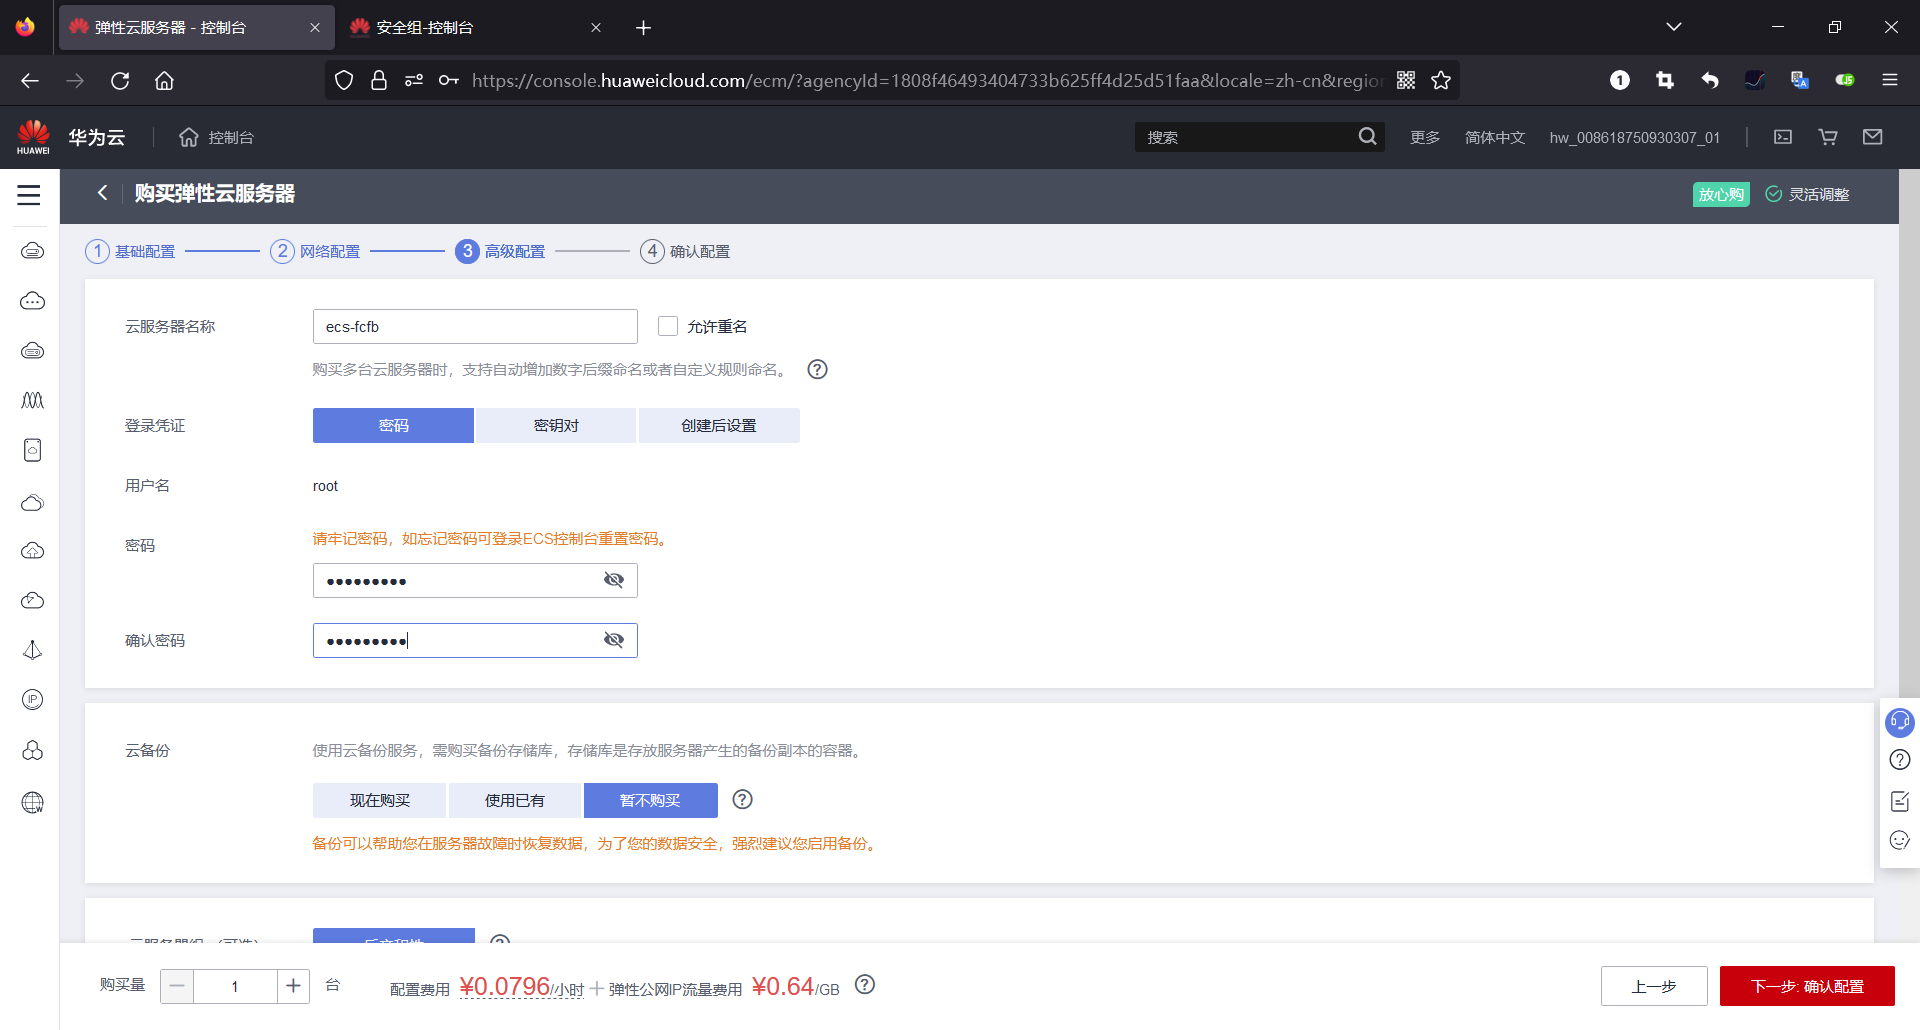Screen dimensions: 1920x1030
Task: Open the hamburger navigation menu icon
Action: (29, 196)
